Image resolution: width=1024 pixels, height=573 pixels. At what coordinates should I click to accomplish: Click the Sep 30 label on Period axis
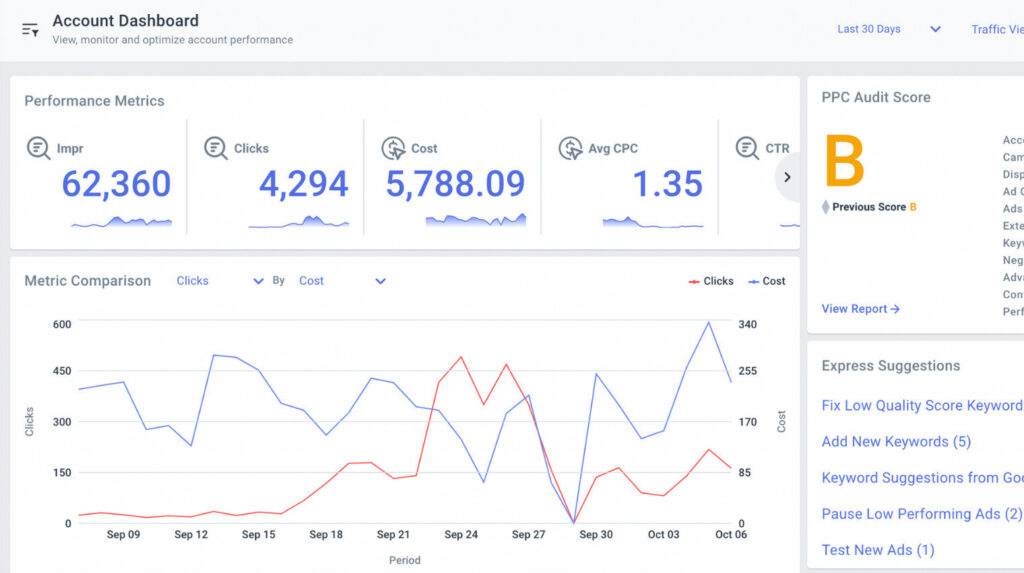pos(596,534)
